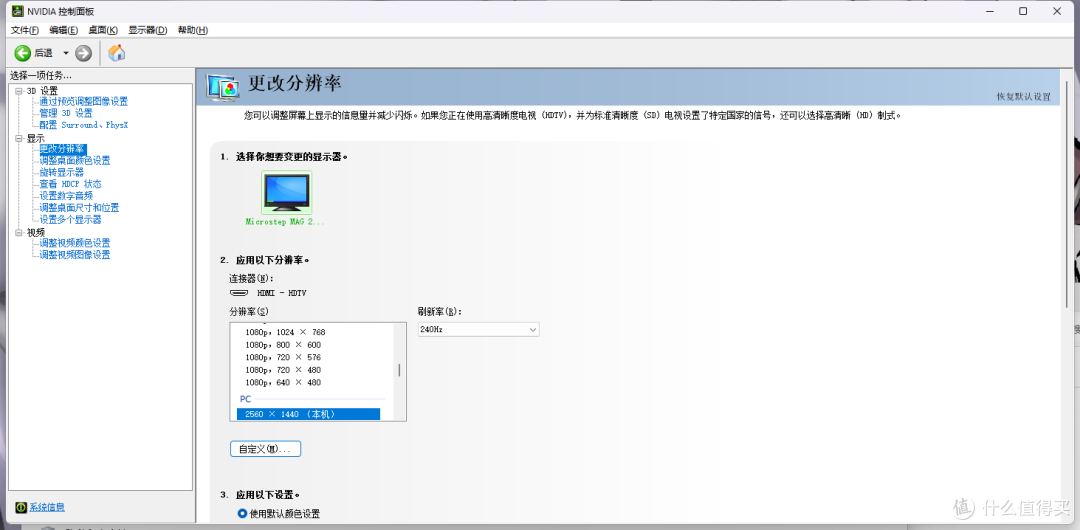Screen dimensions: 1080x530
Task: Collapse the 显示 tree node
Action: point(19,139)
